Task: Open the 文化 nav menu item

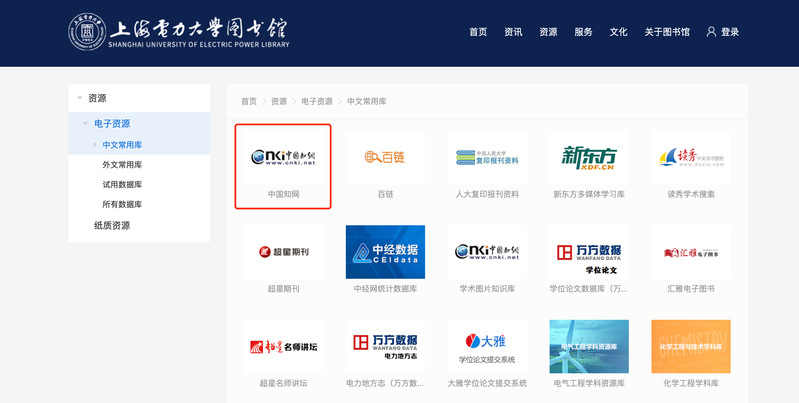Action: point(619,32)
